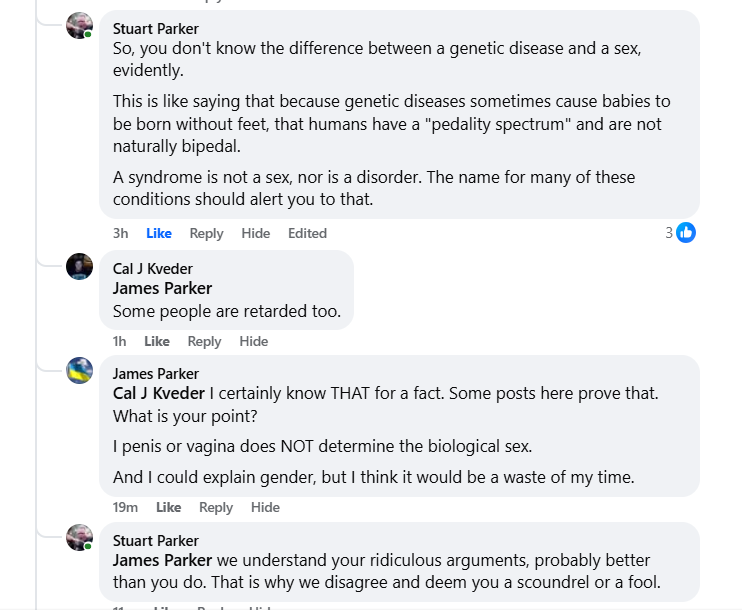
Task: Click Cal J Kveder's profile picture
Action: tap(80, 267)
